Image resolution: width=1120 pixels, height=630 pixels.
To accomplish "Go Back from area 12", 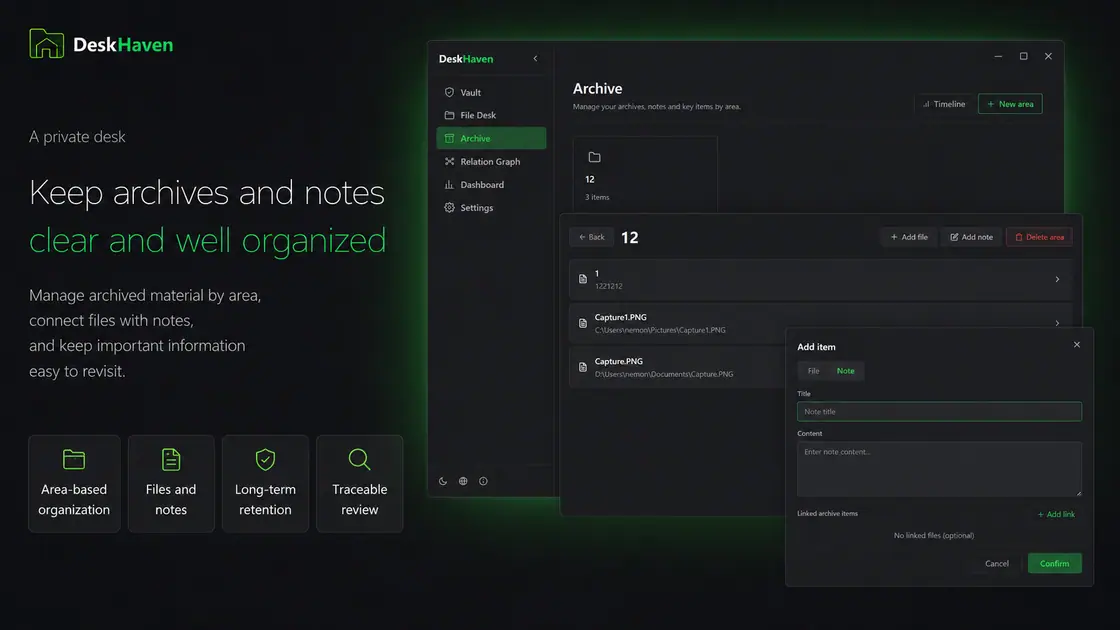I will pos(591,237).
